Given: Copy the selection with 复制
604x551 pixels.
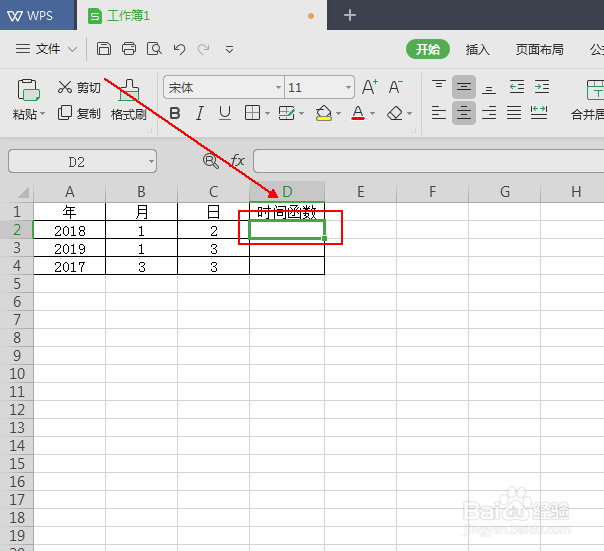Looking at the screenshot, I should 79,113.
